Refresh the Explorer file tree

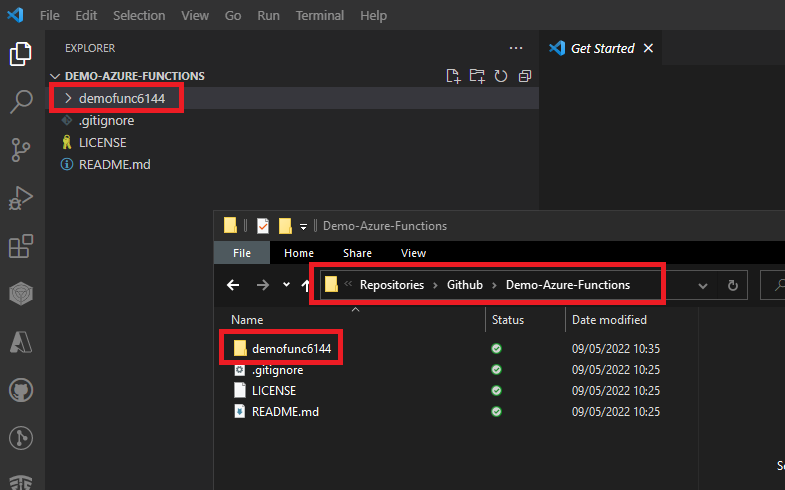point(501,76)
